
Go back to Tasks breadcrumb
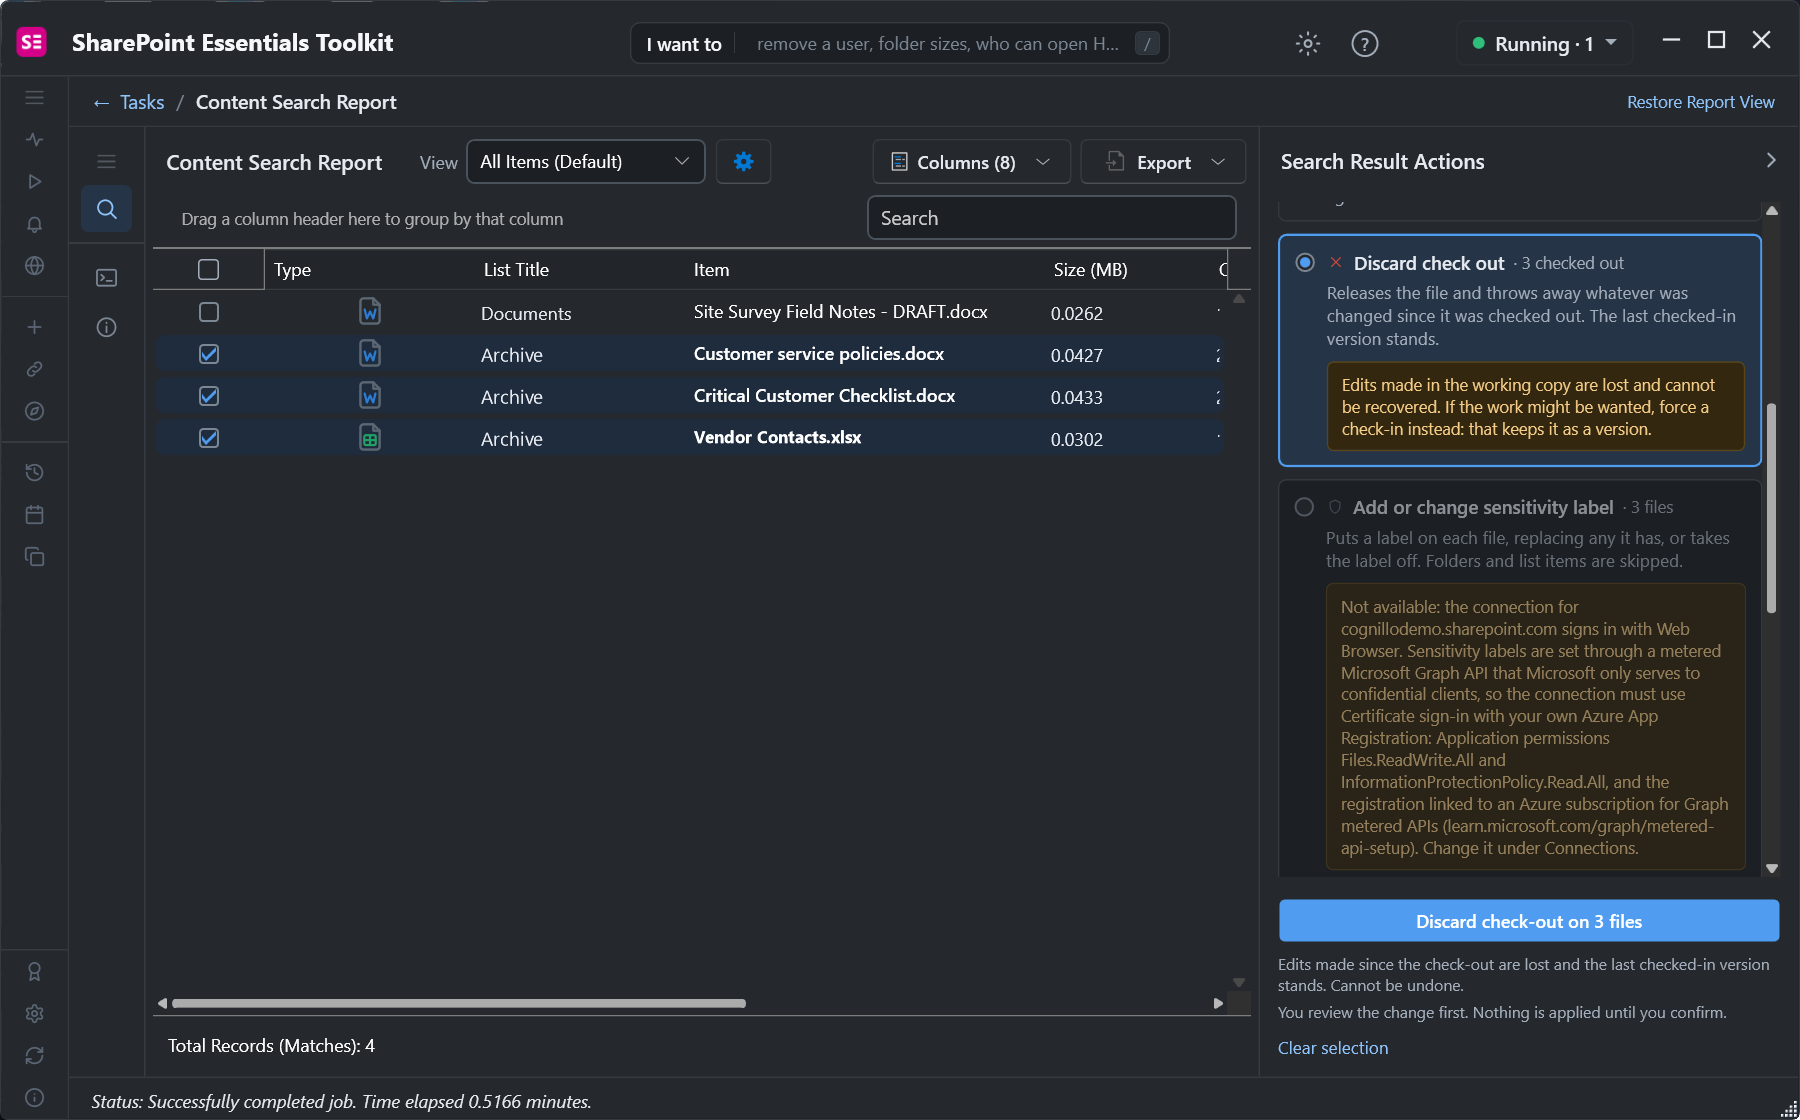(129, 102)
